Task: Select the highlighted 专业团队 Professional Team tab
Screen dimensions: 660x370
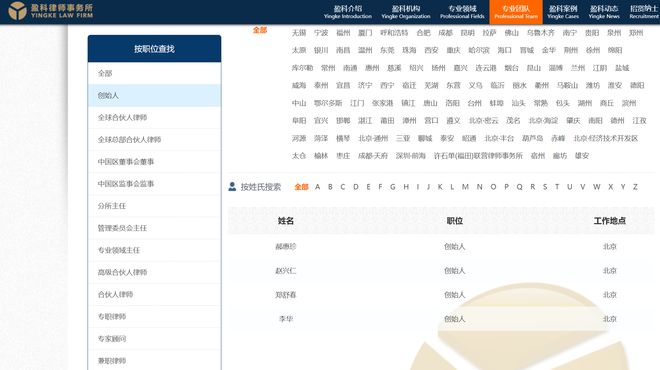Action: point(516,12)
